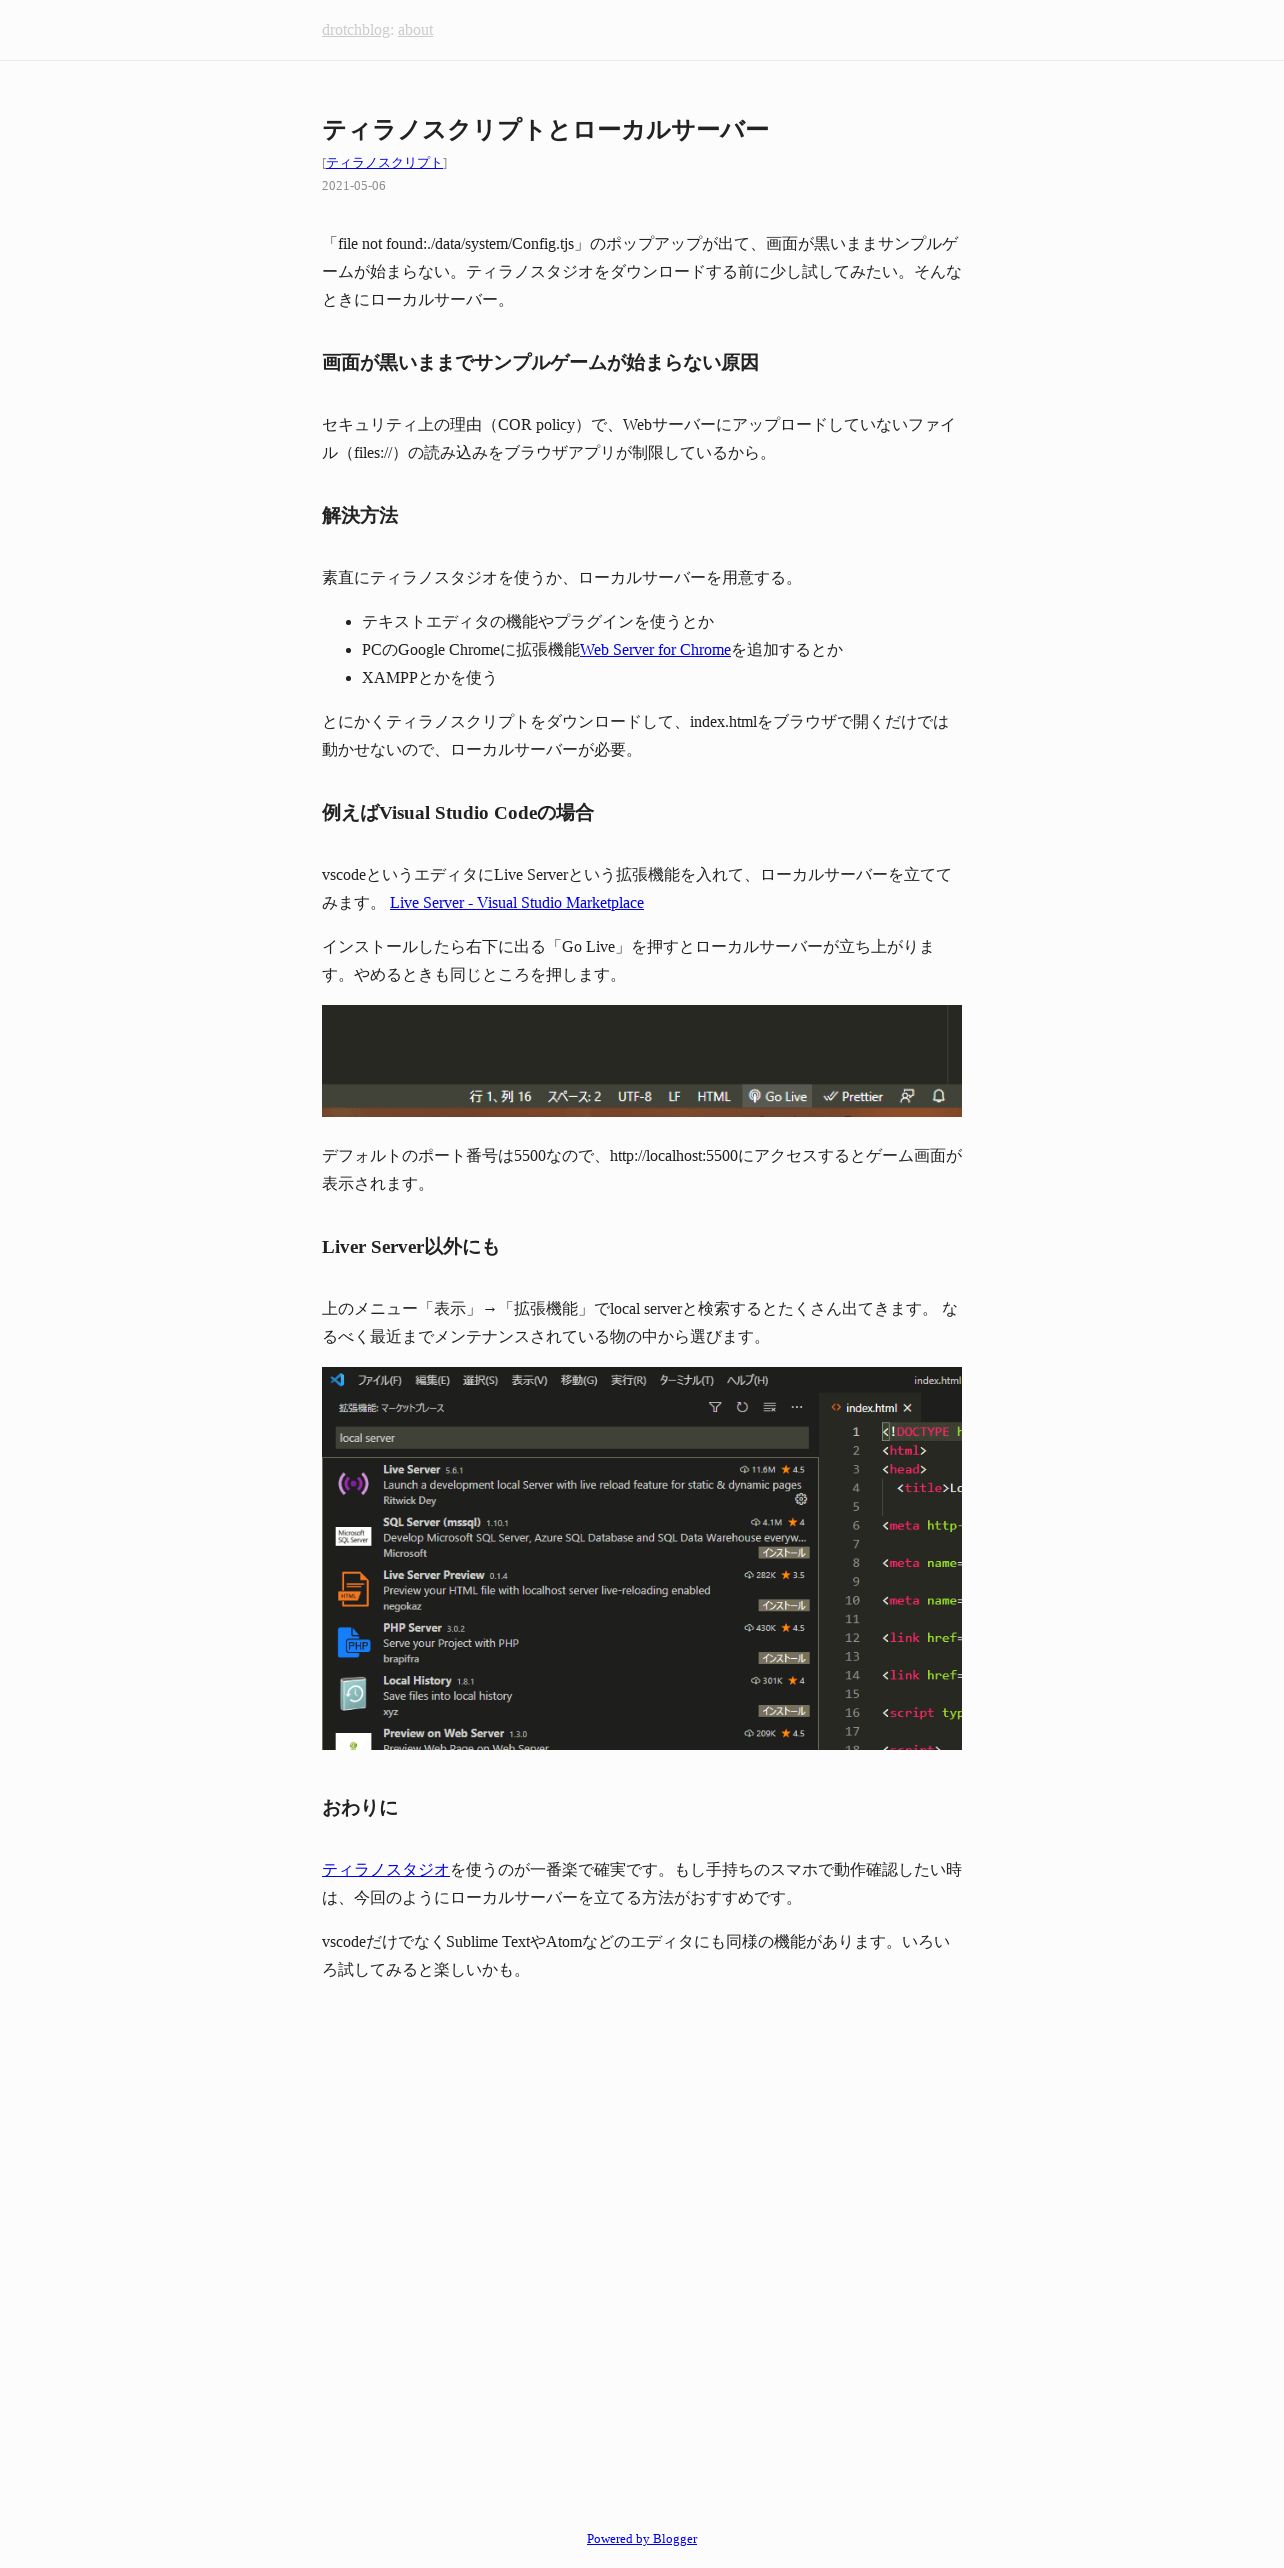This screenshot has height=2568, width=1284.
Task: Open the drotchblog home link
Action: (x=356, y=30)
